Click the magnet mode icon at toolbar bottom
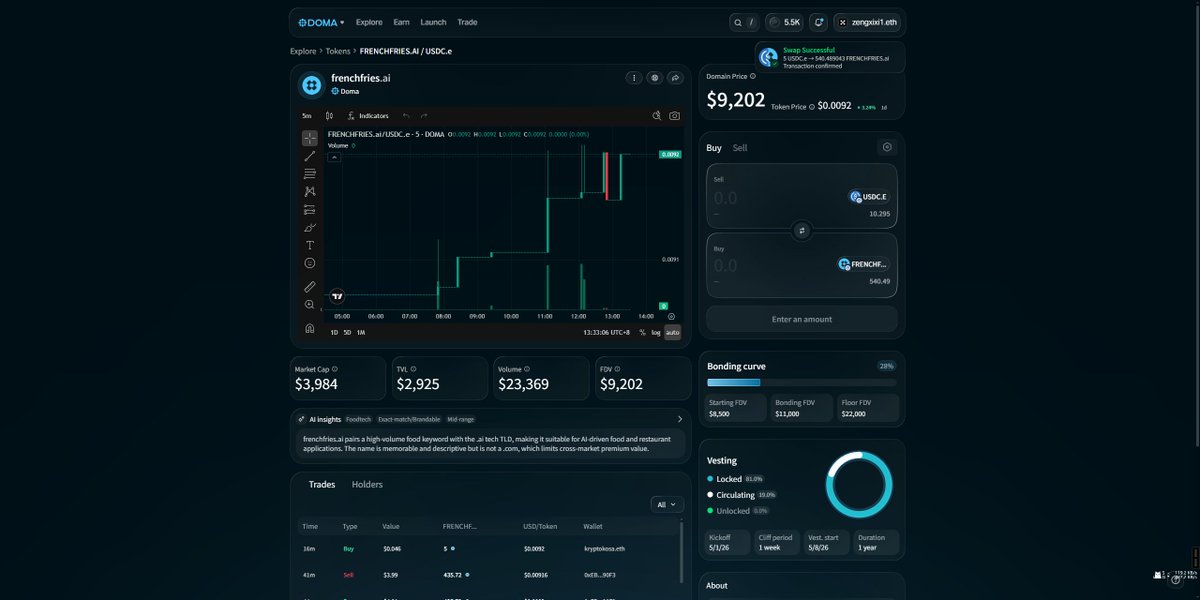Screen dimensions: 1200x600 [x=310, y=328]
